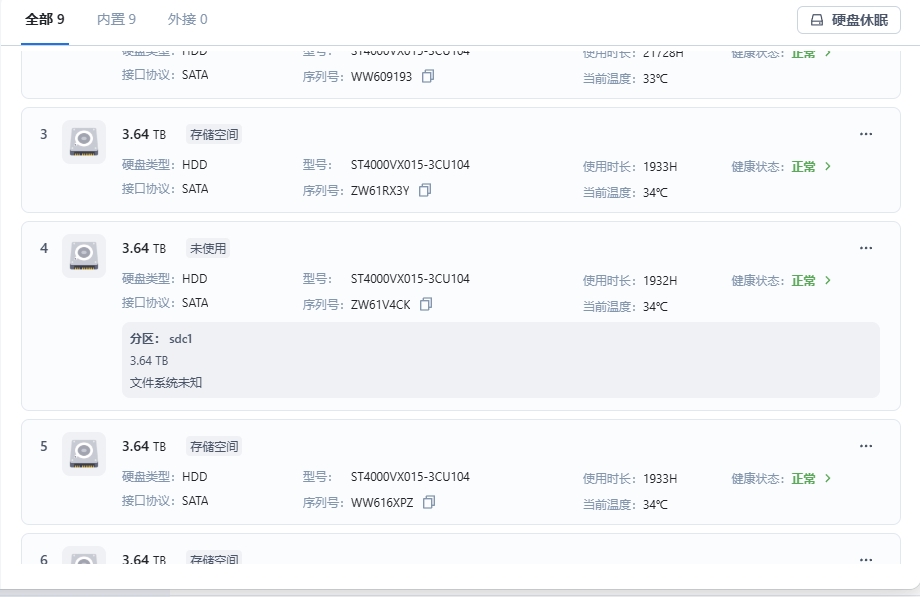Select current temperature 33℃ value
Viewport: 920px width, 597px height.
tap(655, 79)
